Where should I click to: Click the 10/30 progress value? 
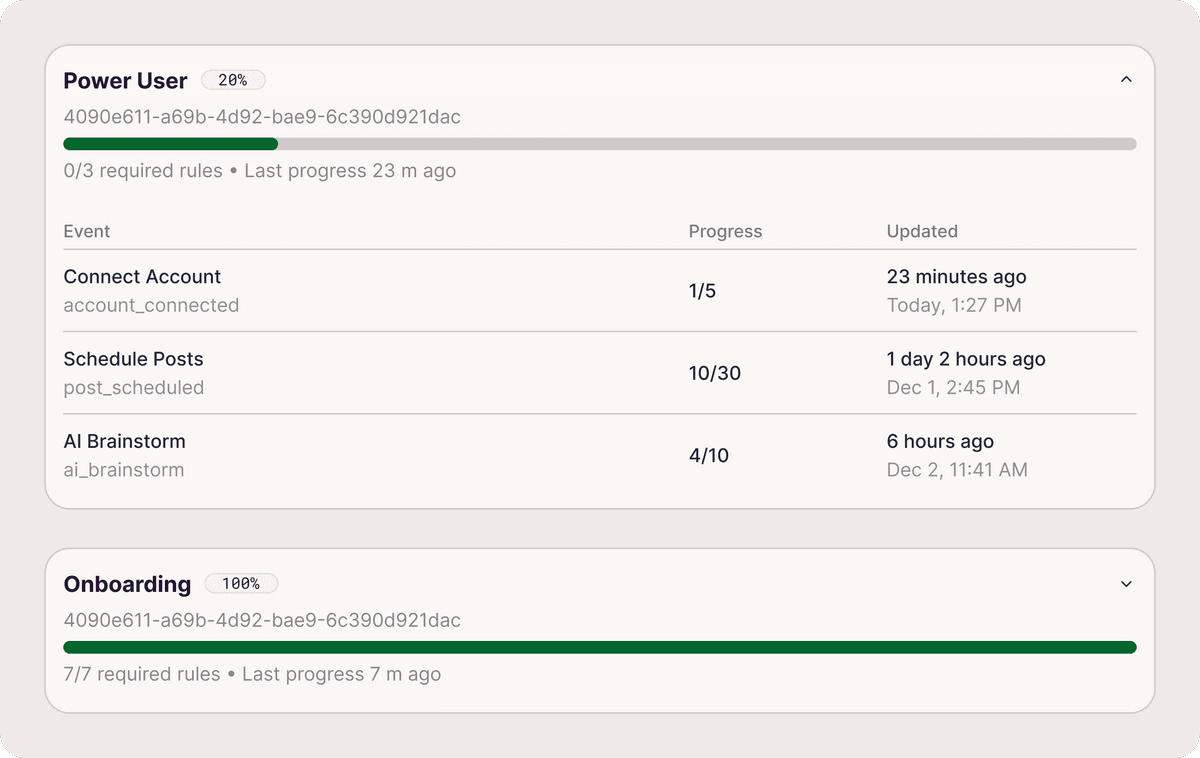point(714,373)
